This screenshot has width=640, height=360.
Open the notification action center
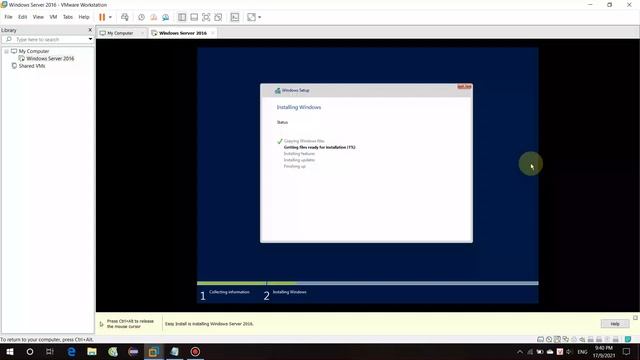click(x=627, y=351)
